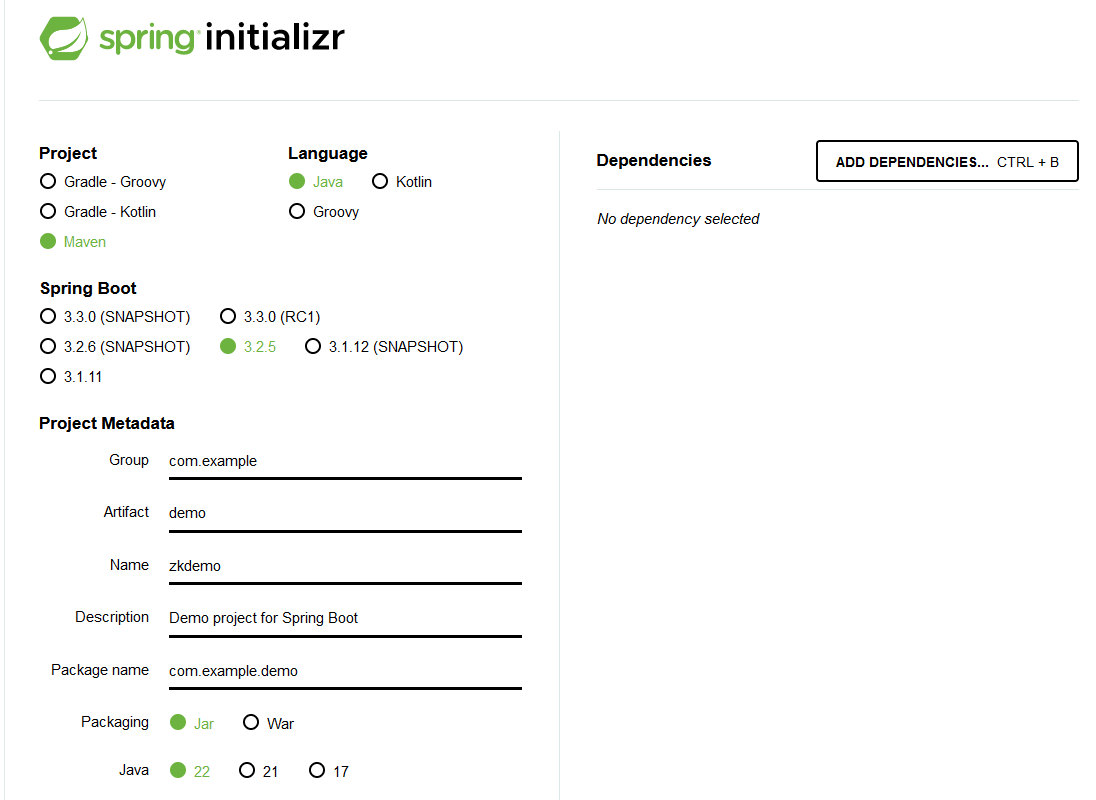Select Java as the language
The width and height of the screenshot is (1096, 800).
[315, 182]
